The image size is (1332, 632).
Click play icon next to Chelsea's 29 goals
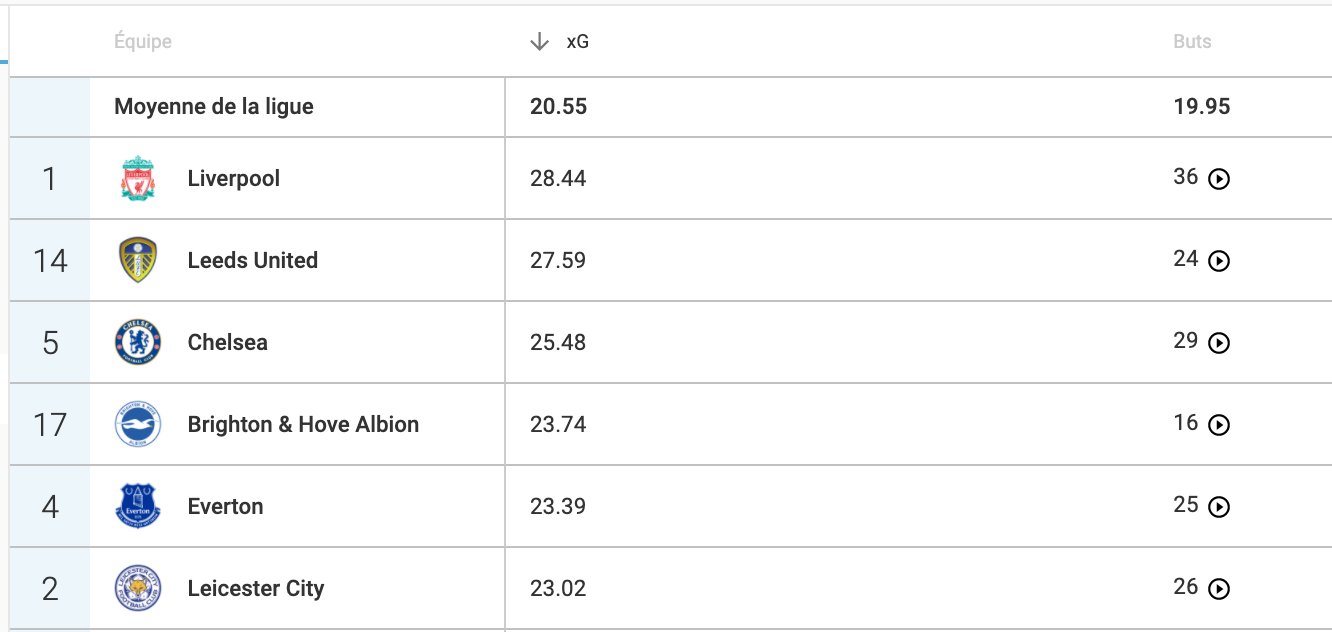[1219, 344]
